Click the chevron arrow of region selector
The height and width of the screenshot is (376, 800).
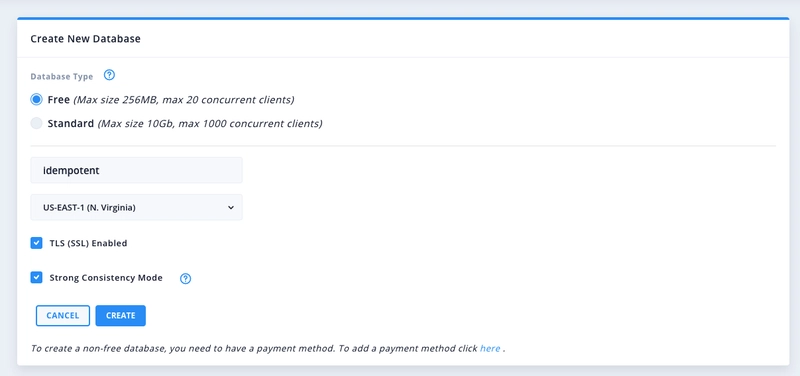click(x=231, y=208)
